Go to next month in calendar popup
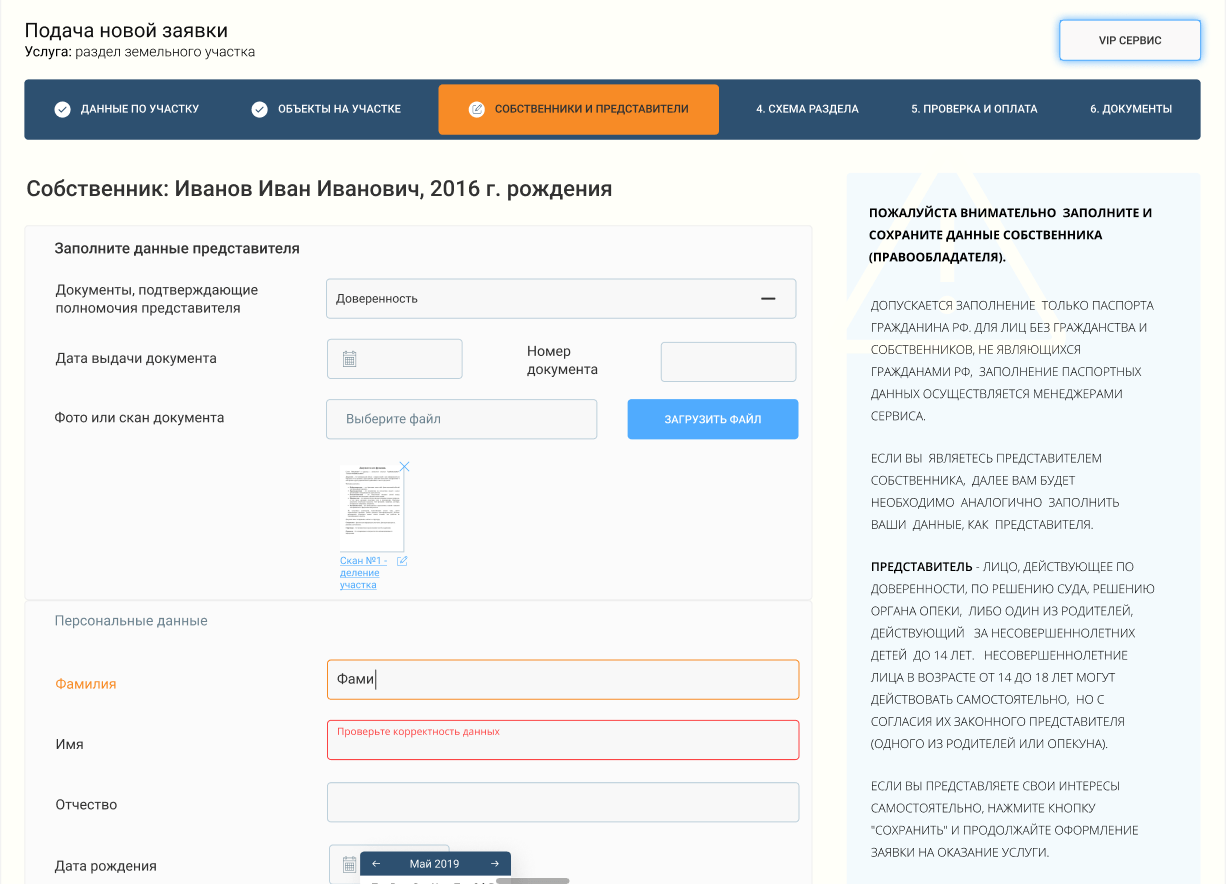 pyautogui.click(x=495, y=863)
